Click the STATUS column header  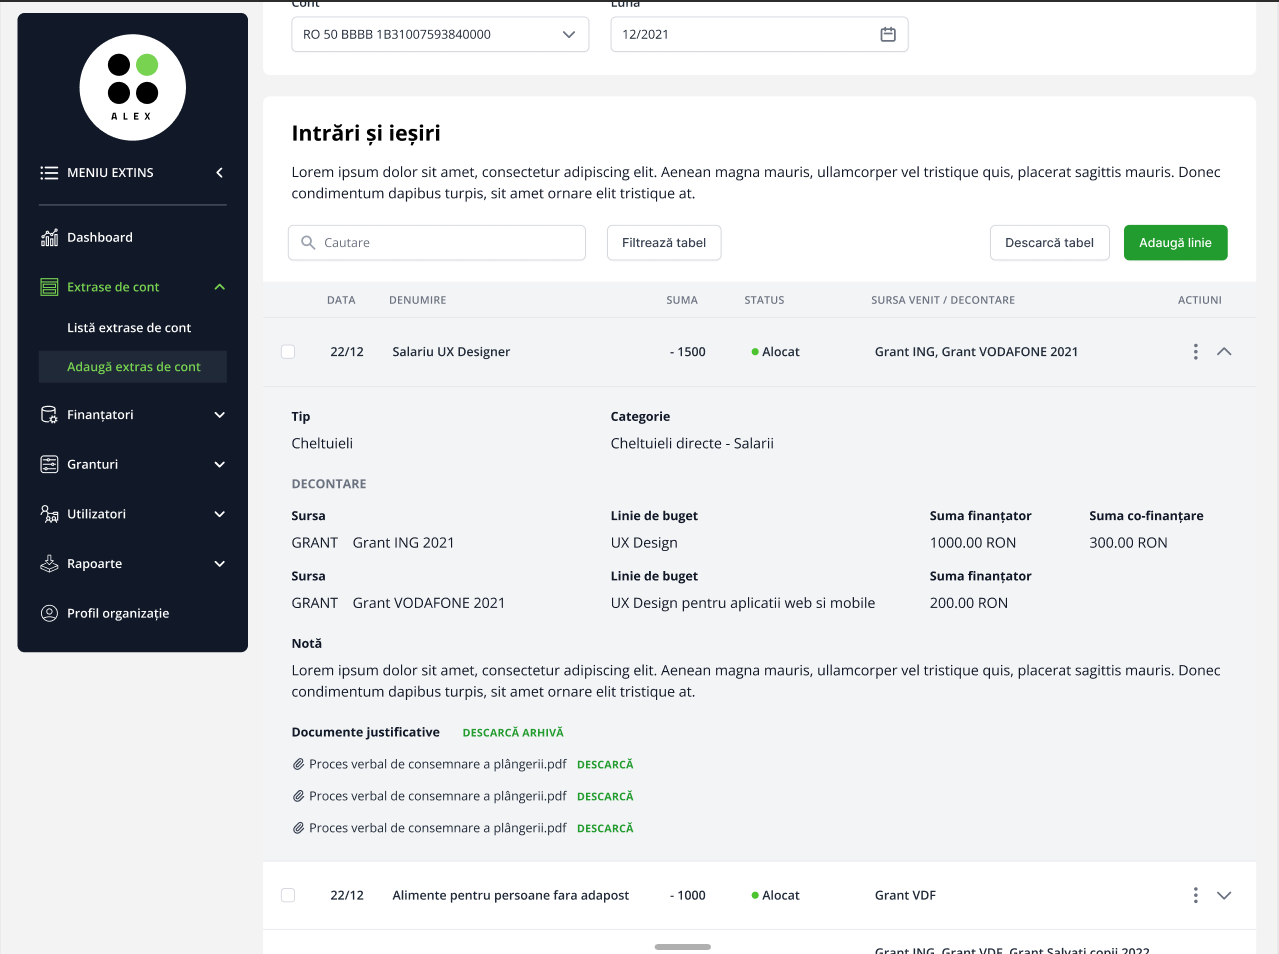coord(764,300)
